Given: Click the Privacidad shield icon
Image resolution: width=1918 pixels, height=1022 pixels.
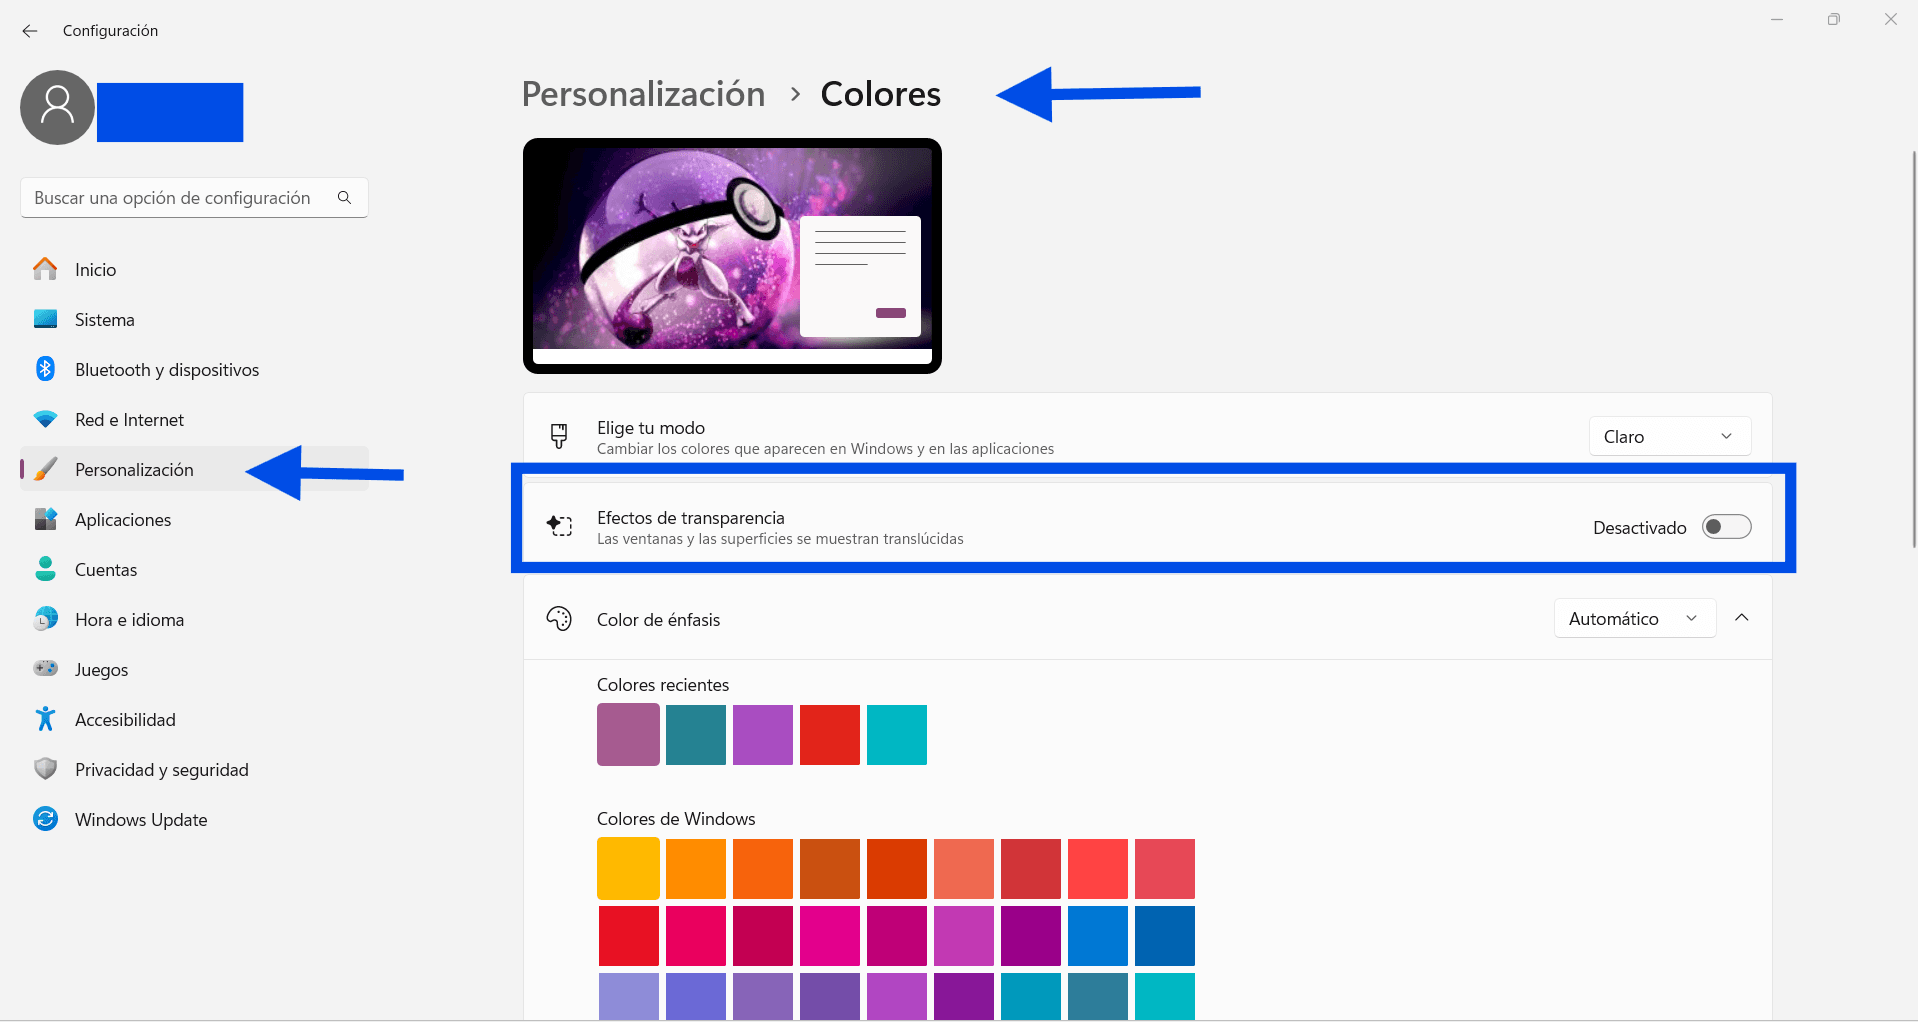Looking at the screenshot, I should coord(45,769).
